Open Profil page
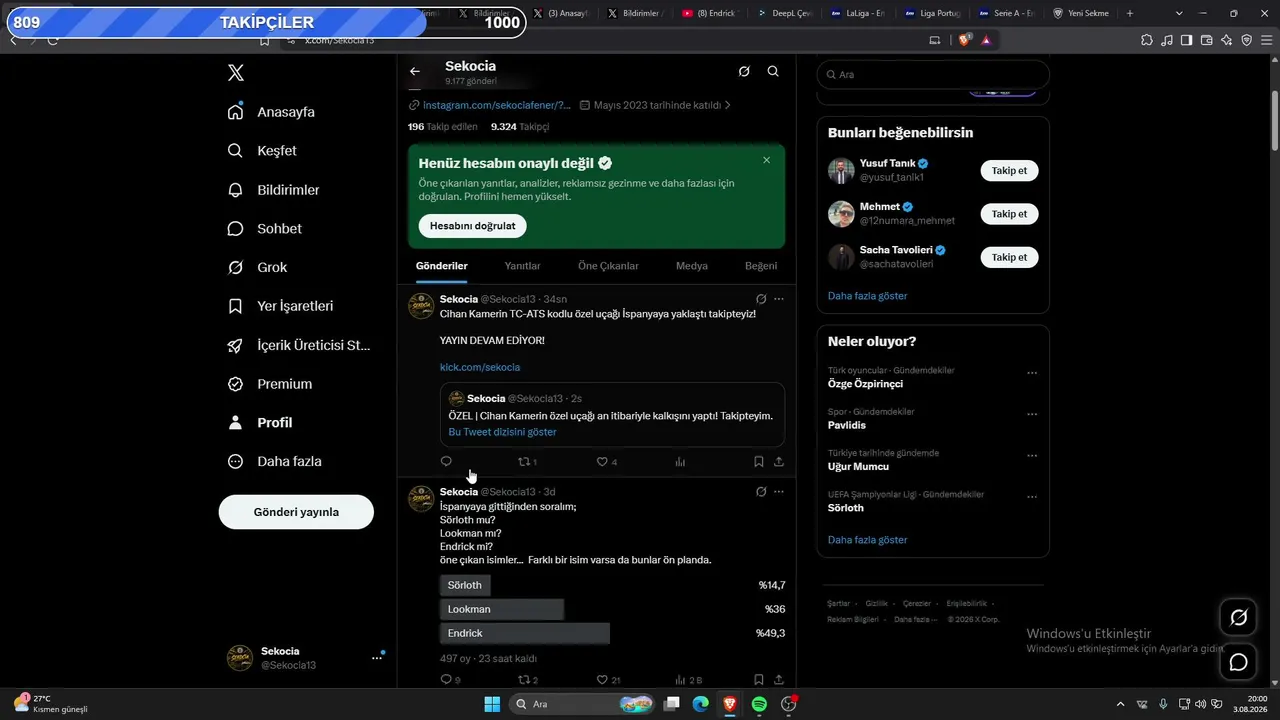This screenshot has height=720, width=1280. [259, 423]
